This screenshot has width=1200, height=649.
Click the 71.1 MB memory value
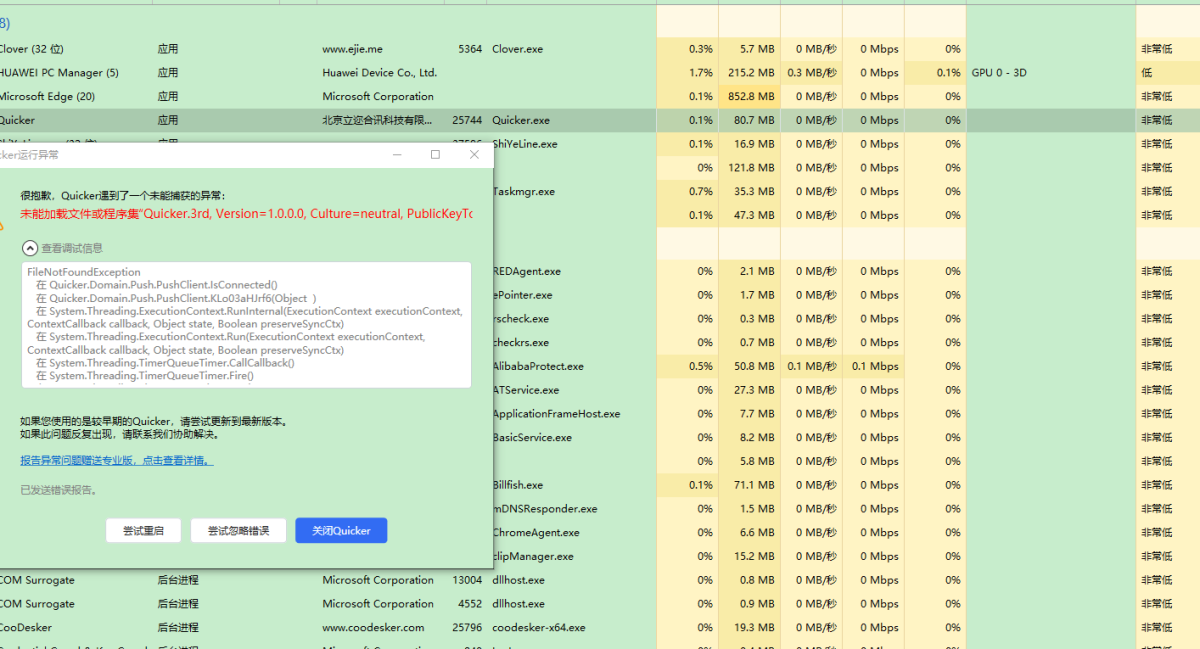(x=754, y=485)
